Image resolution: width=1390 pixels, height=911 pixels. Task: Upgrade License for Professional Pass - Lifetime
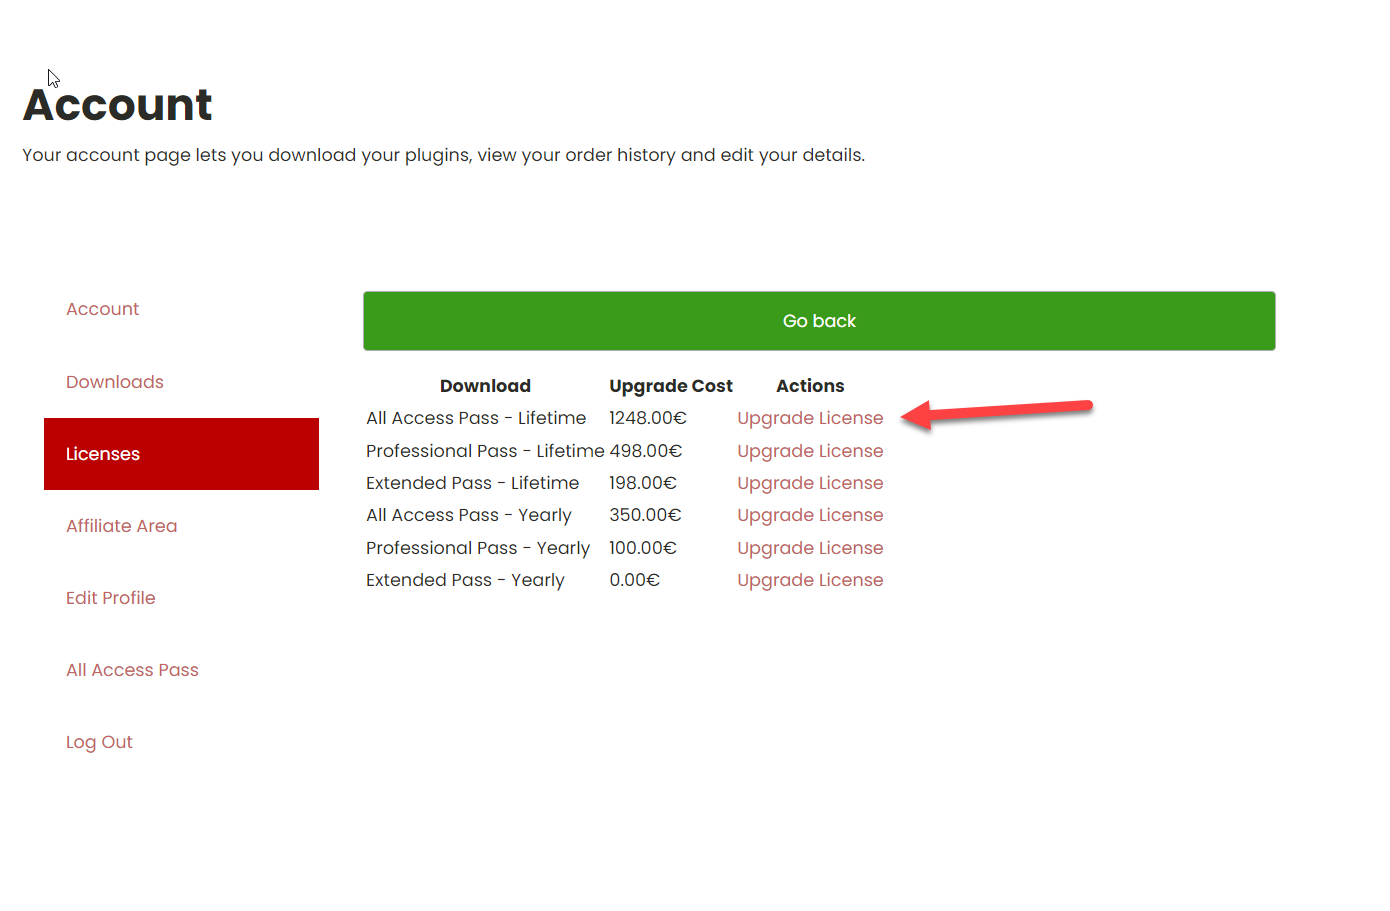pos(810,451)
